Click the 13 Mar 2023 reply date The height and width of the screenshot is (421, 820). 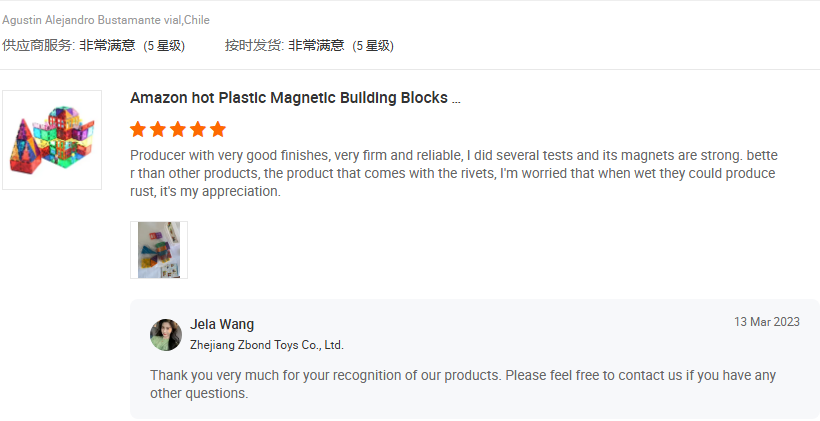(766, 322)
